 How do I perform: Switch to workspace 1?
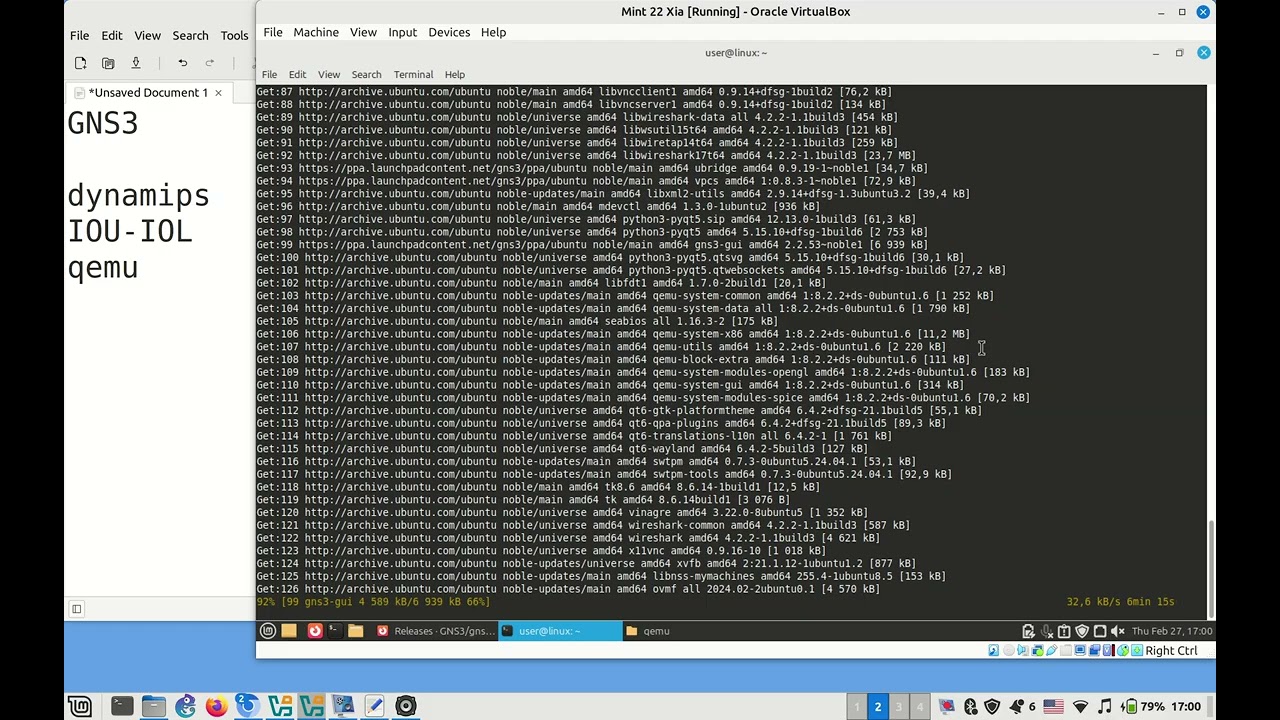tap(856, 707)
